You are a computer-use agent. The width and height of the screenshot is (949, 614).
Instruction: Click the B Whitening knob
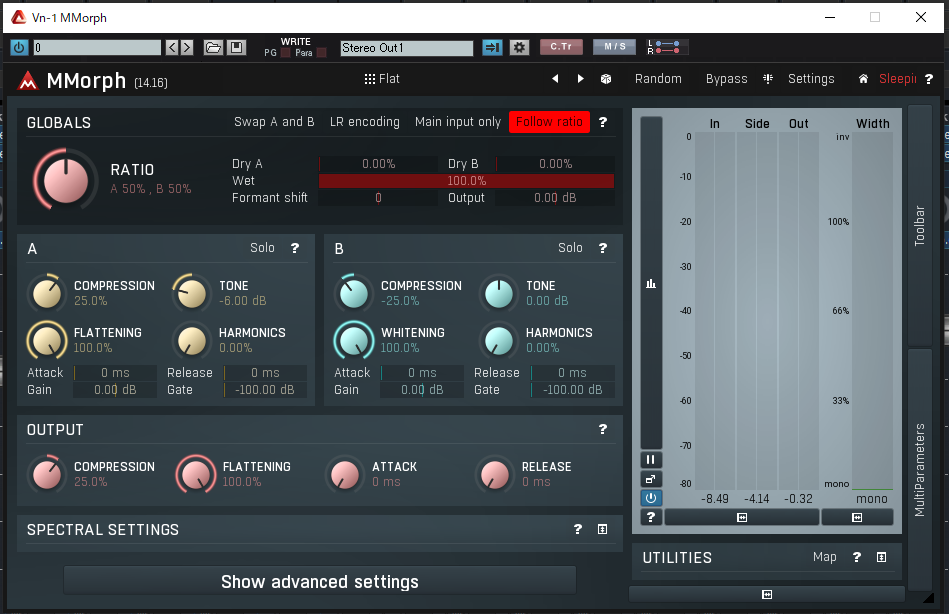(x=354, y=341)
